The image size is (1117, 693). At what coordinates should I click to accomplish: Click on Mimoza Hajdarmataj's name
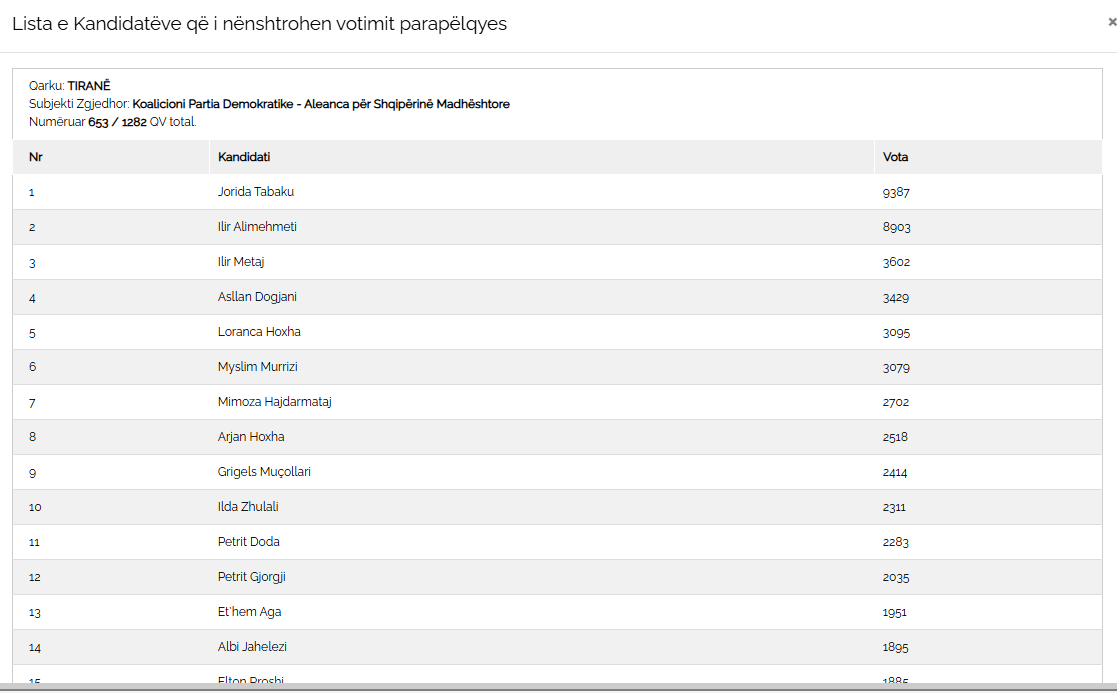tap(274, 402)
